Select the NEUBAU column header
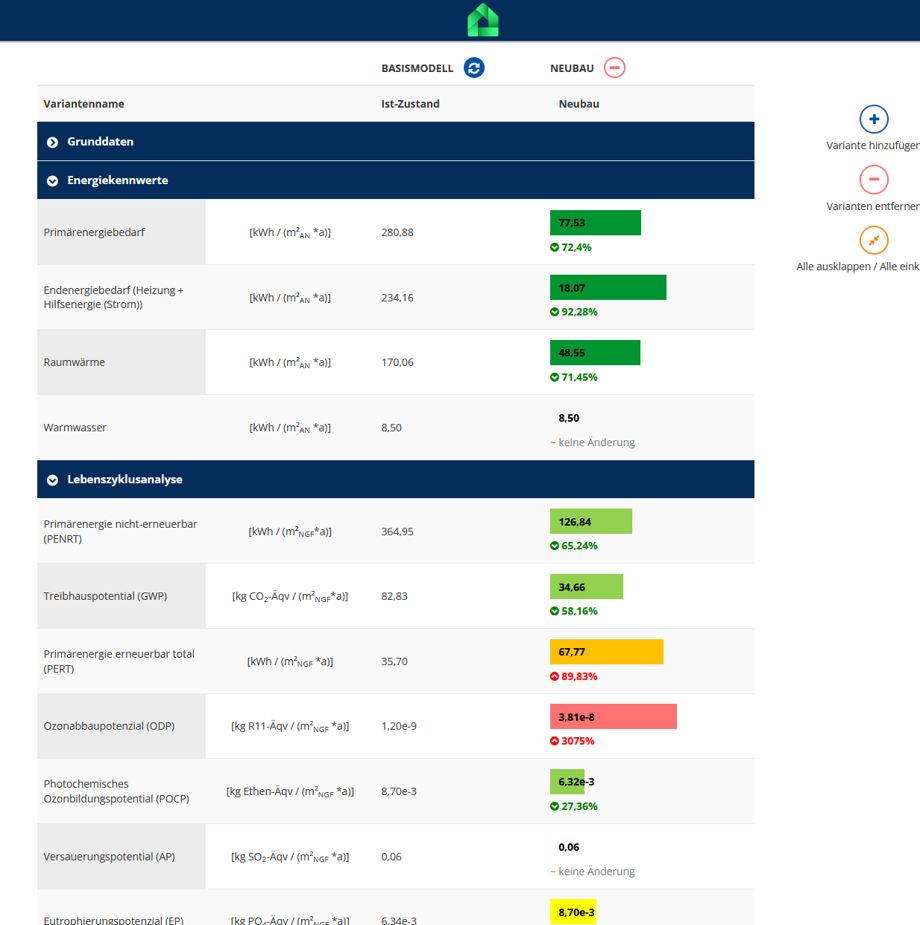The height and width of the screenshot is (925, 920). tap(572, 68)
